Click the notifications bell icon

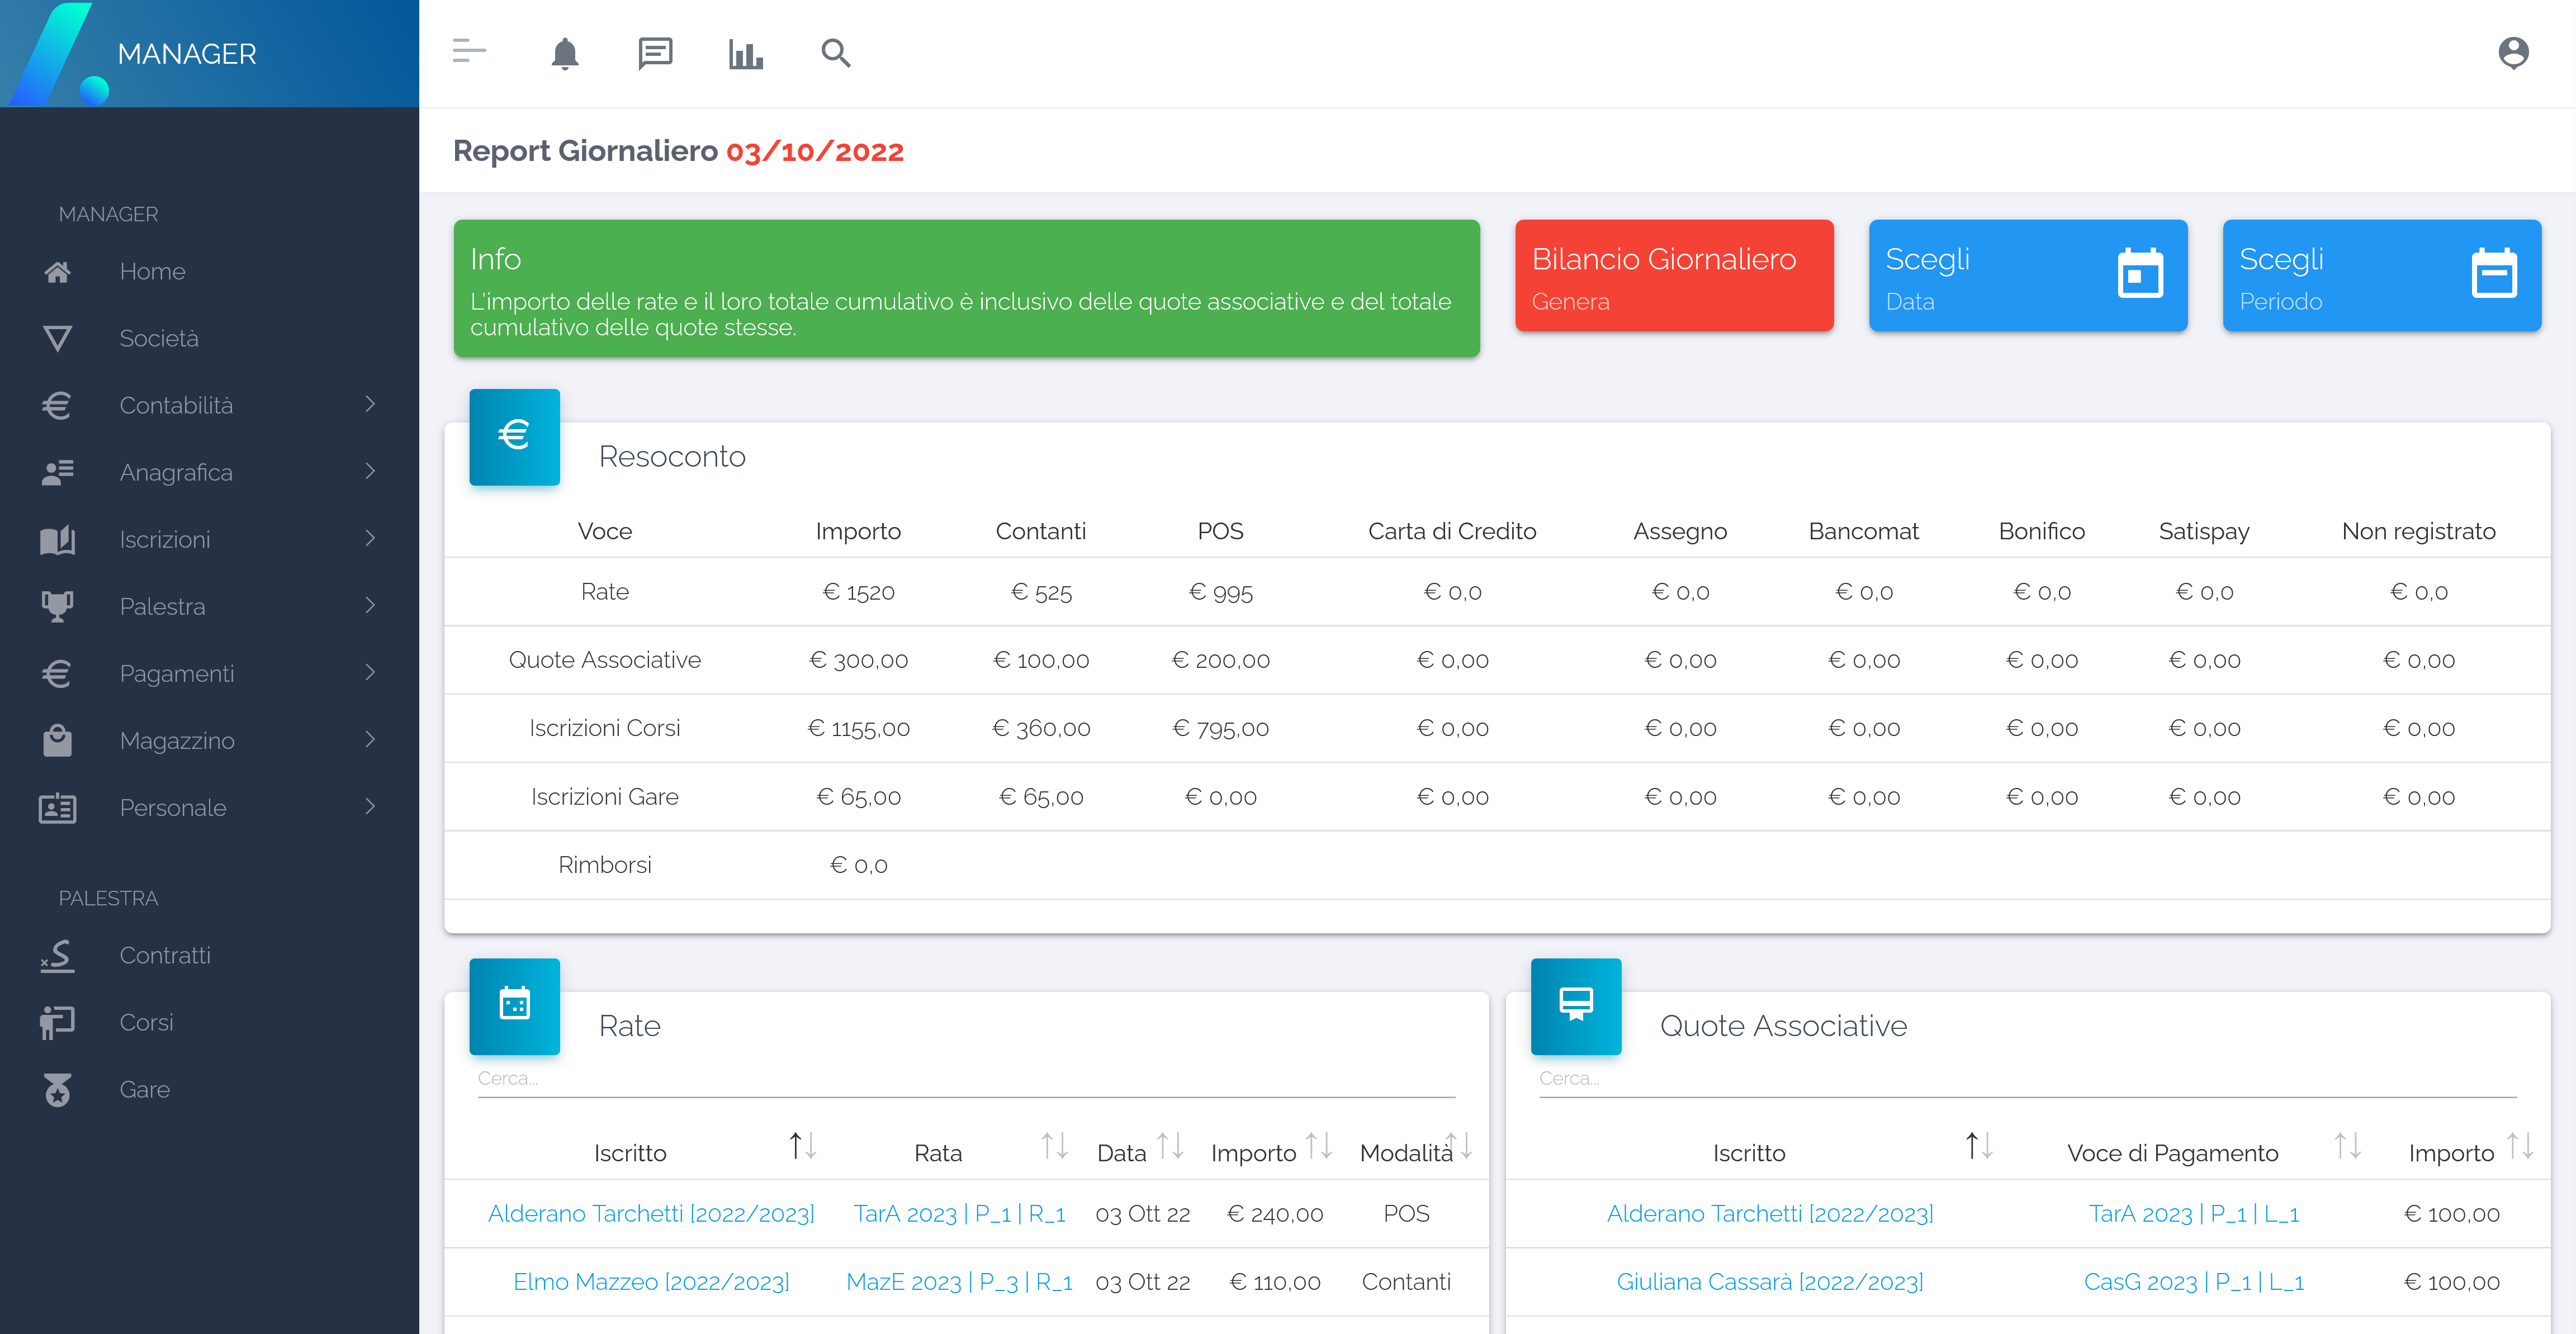(565, 53)
